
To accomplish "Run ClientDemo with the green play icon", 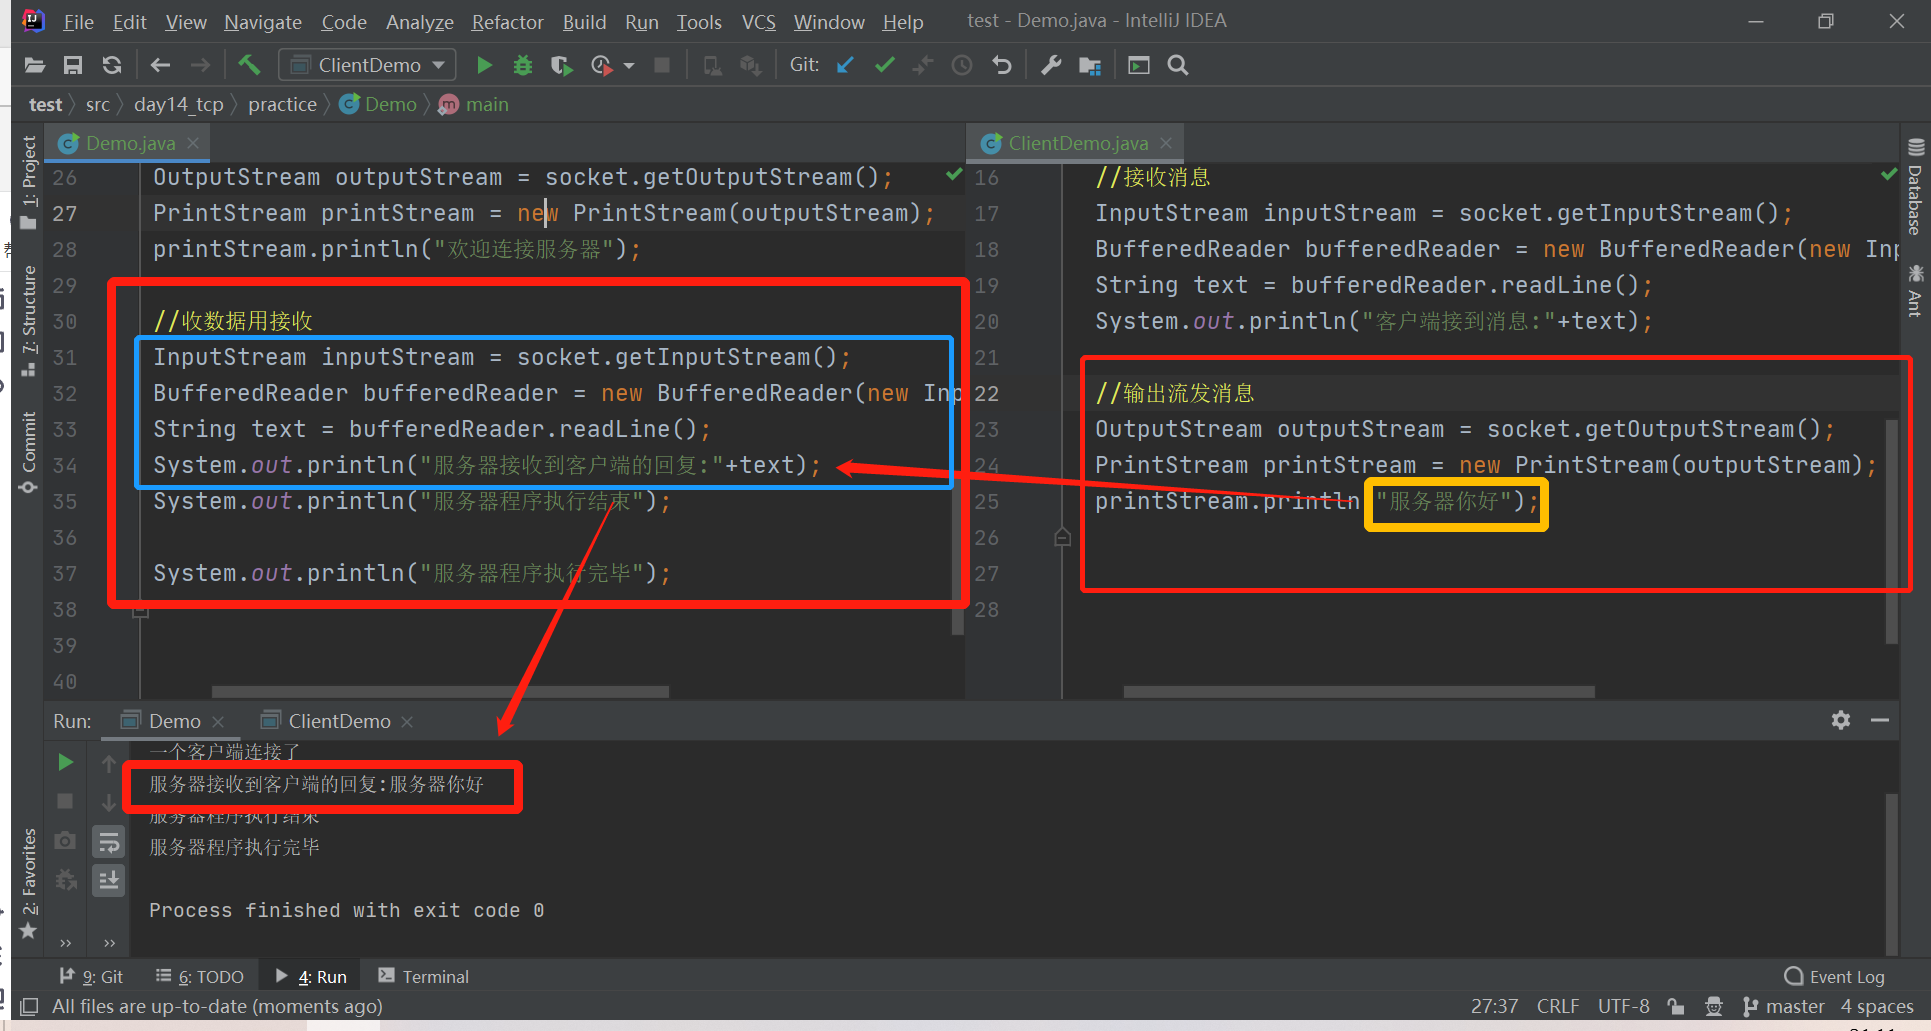I will tap(485, 65).
